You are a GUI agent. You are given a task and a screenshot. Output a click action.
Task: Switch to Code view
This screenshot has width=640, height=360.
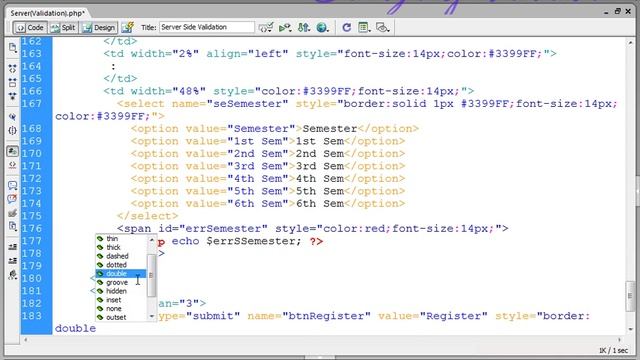tap(30, 27)
